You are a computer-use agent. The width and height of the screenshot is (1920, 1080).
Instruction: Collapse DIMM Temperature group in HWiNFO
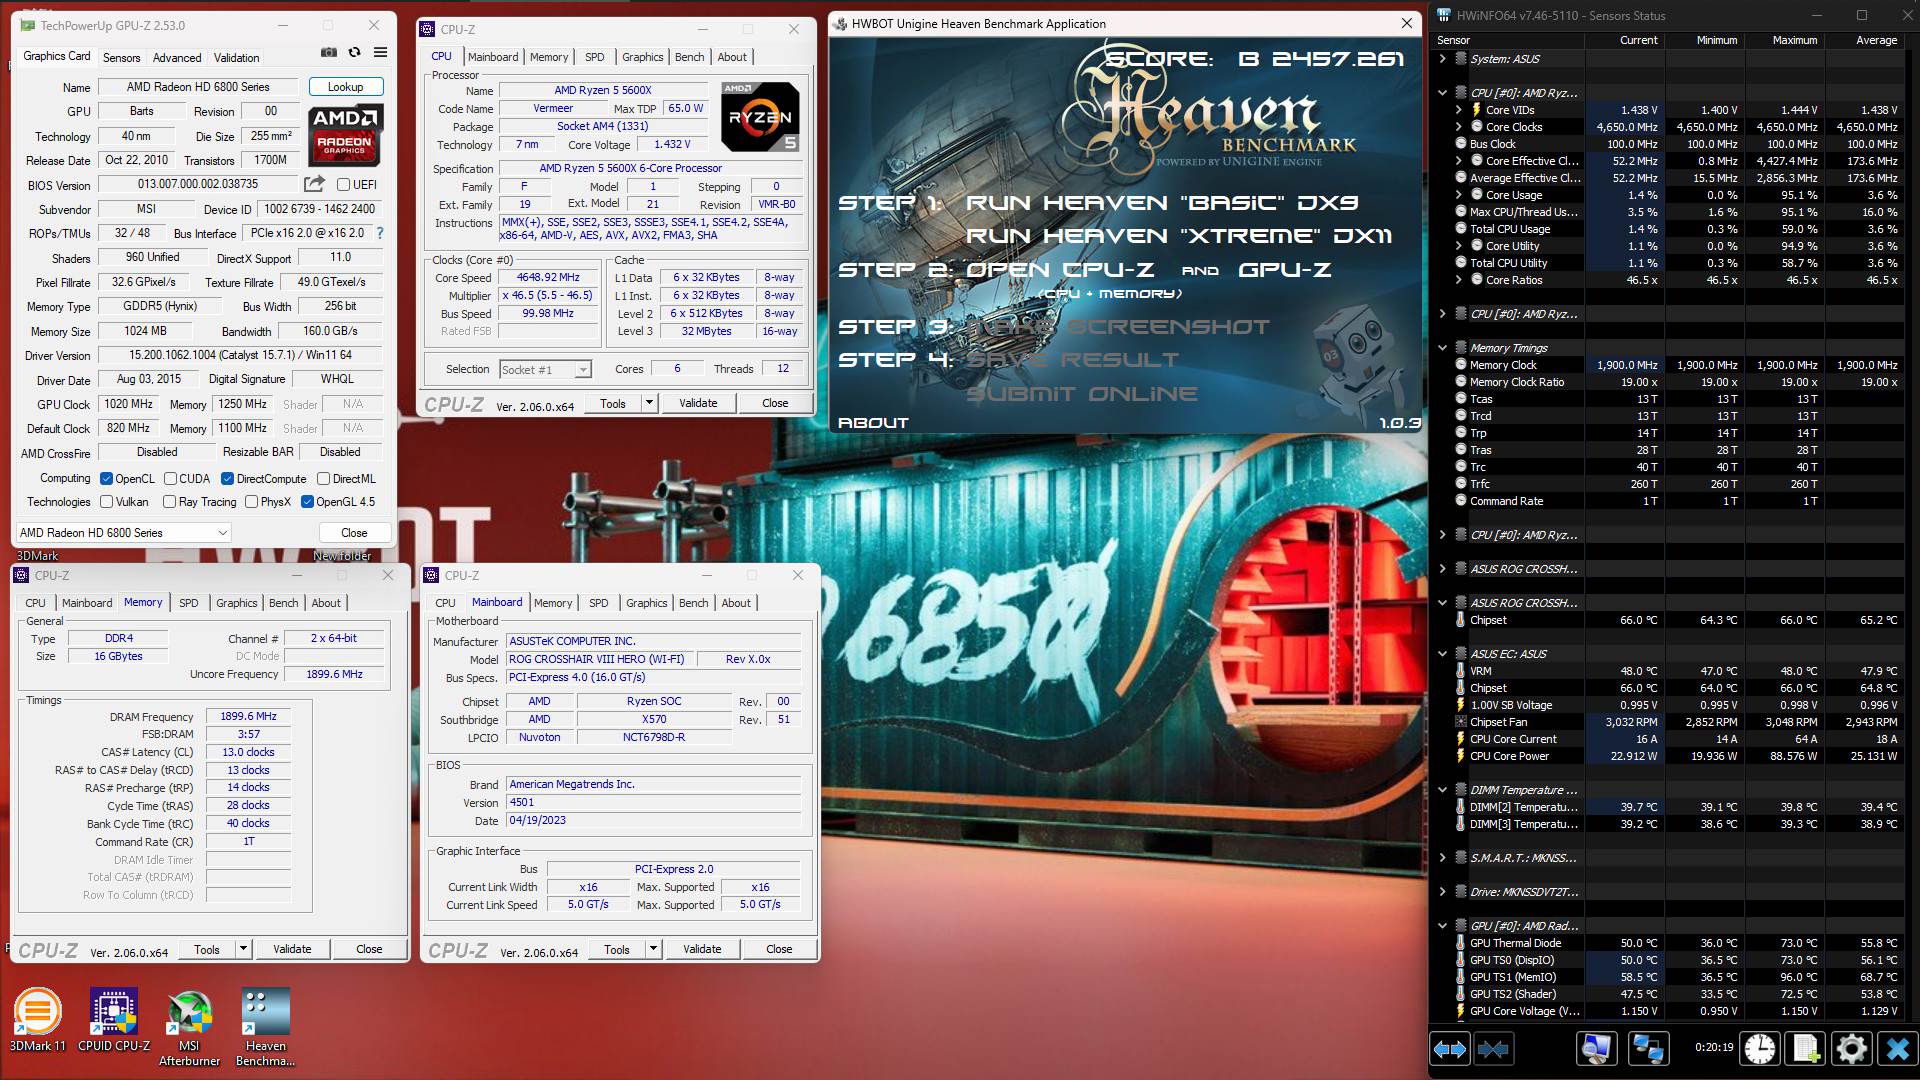tap(1442, 790)
